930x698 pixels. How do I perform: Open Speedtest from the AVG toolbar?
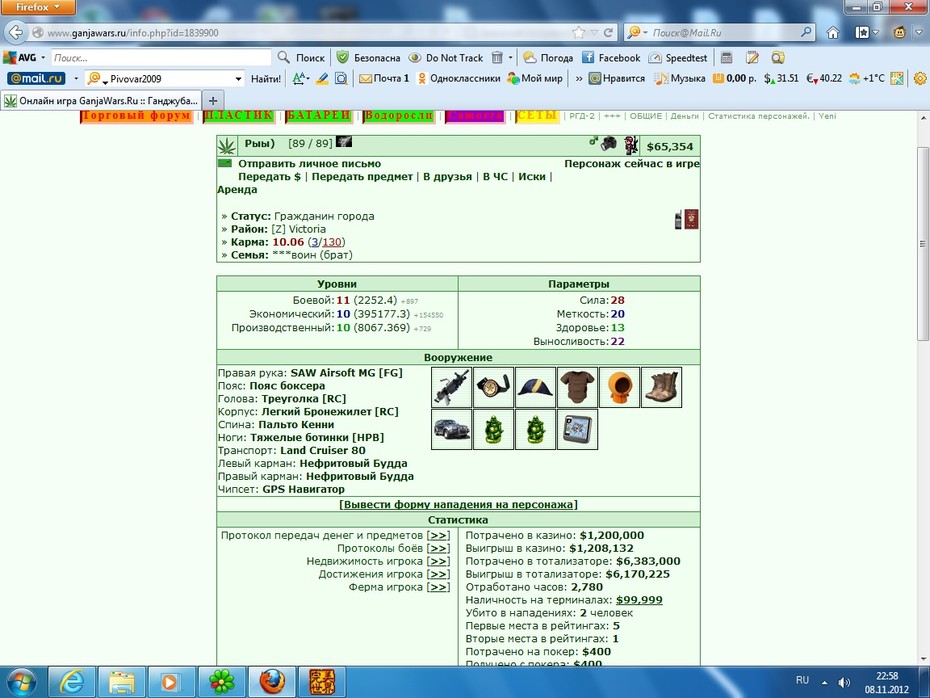(x=678, y=58)
